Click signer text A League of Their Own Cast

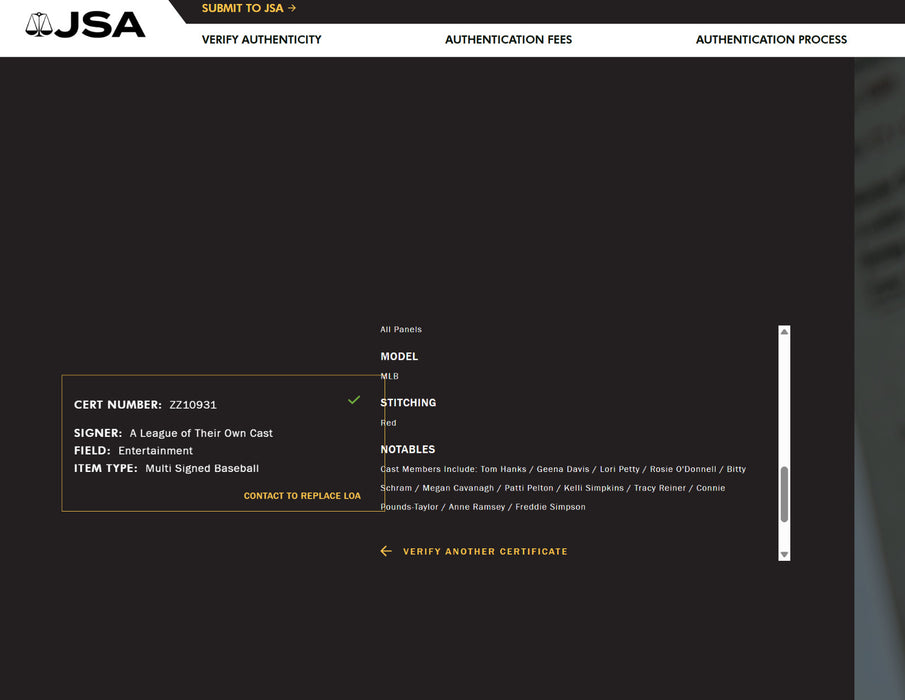pyautogui.click(x=201, y=433)
